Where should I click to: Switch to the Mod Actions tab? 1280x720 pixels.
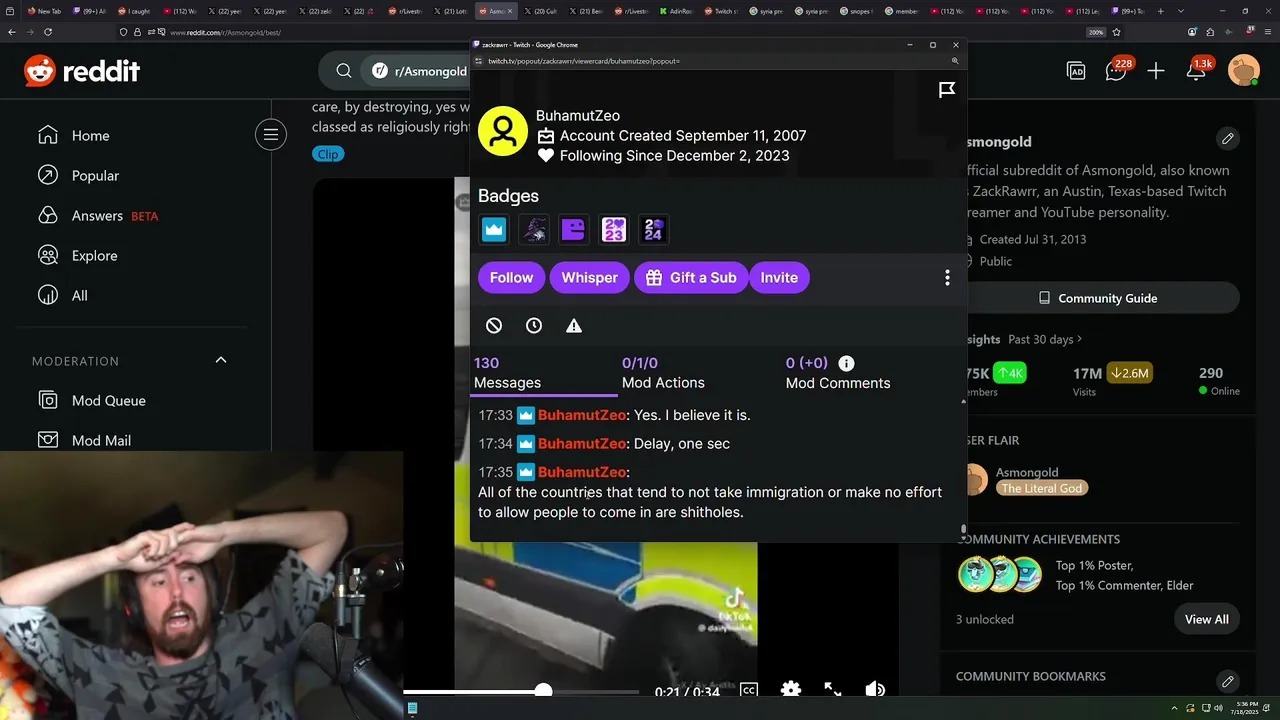pyautogui.click(x=663, y=373)
